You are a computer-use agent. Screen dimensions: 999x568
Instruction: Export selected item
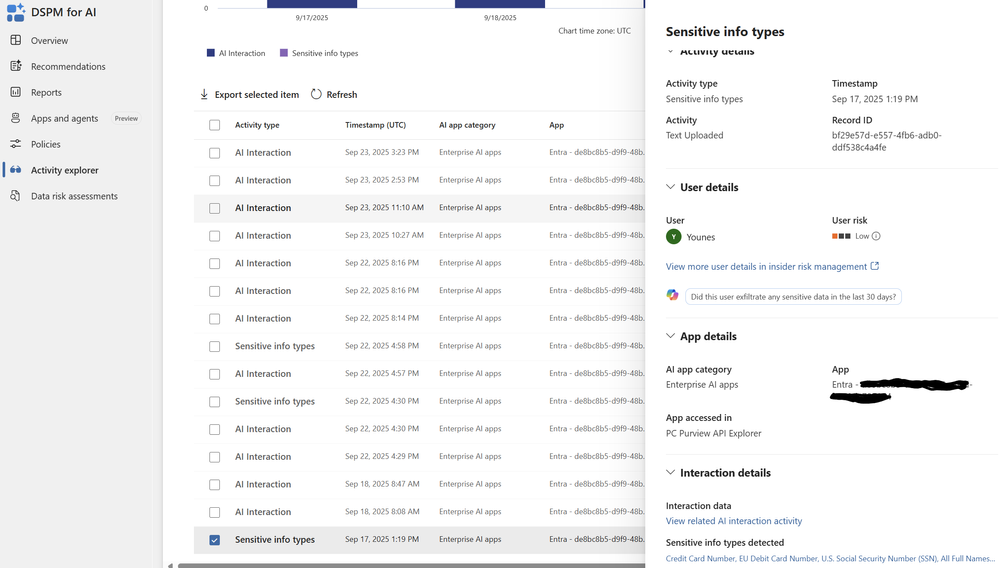[256, 94]
